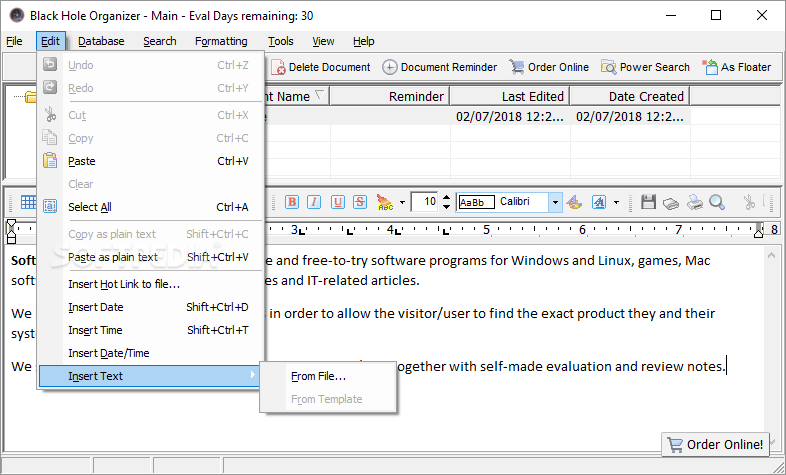Choose Select All from the Edit menu
Screen dimensions: 786x475
point(150,207)
